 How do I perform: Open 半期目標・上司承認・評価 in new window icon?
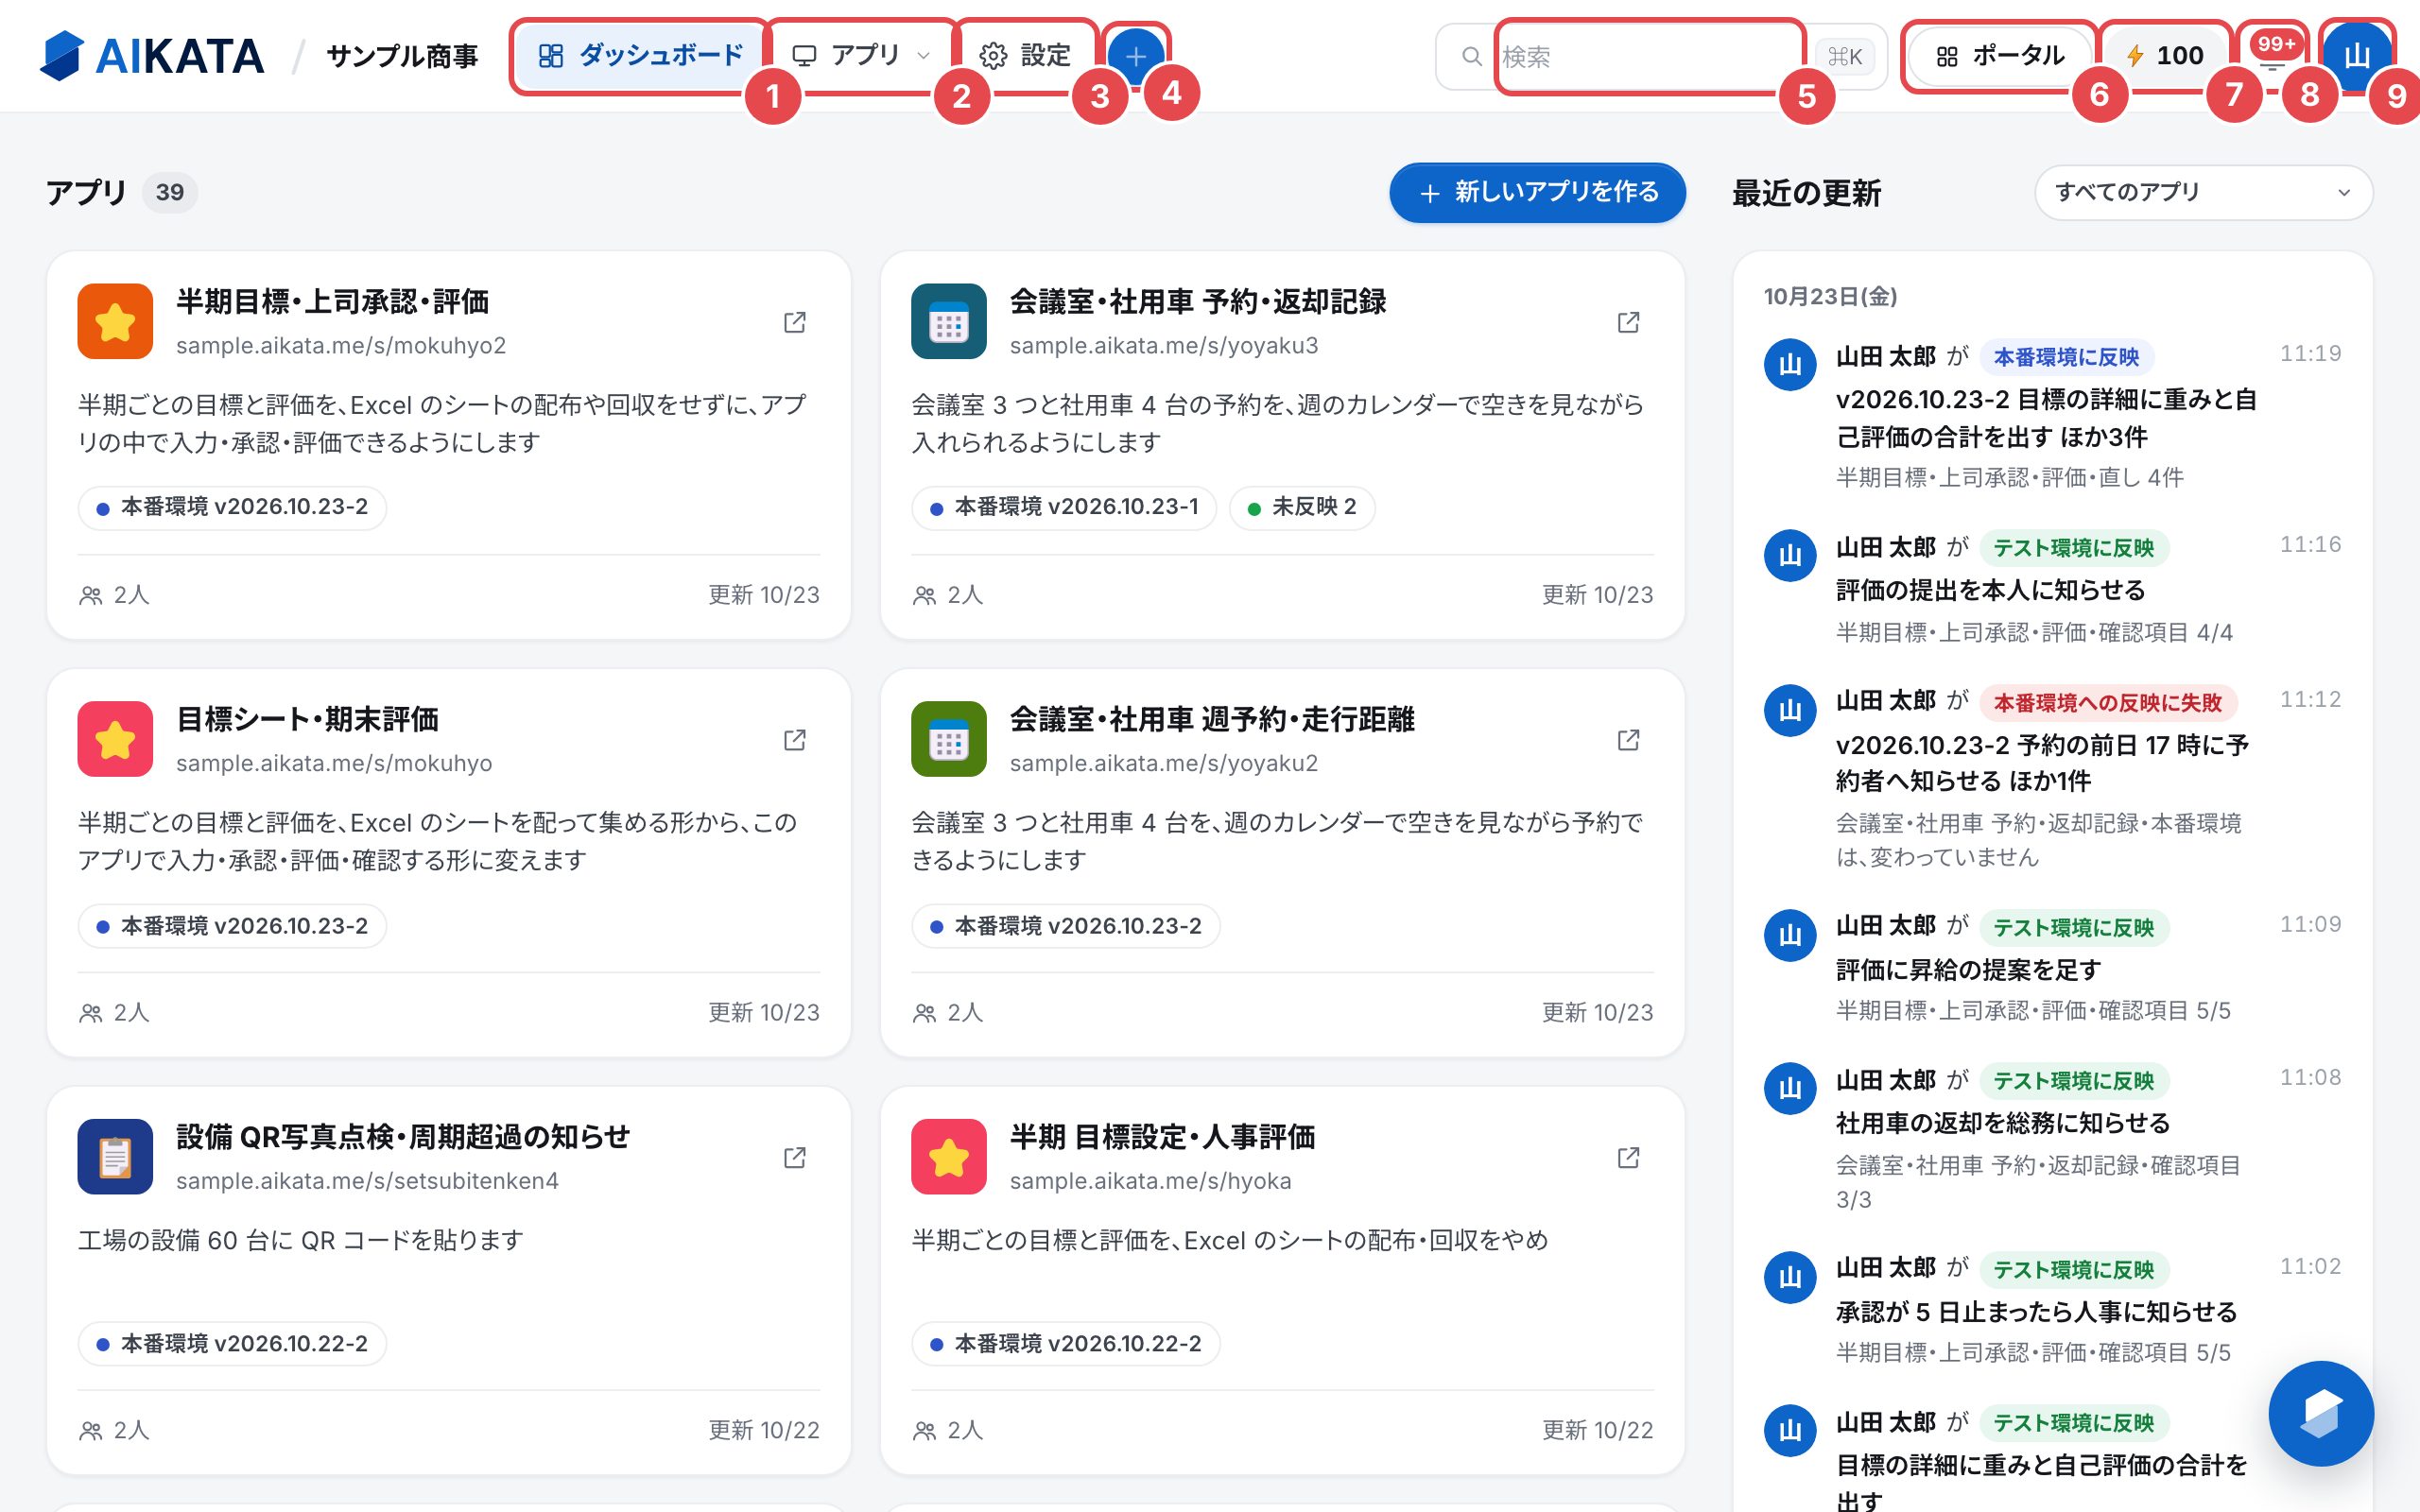(x=795, y=322)
